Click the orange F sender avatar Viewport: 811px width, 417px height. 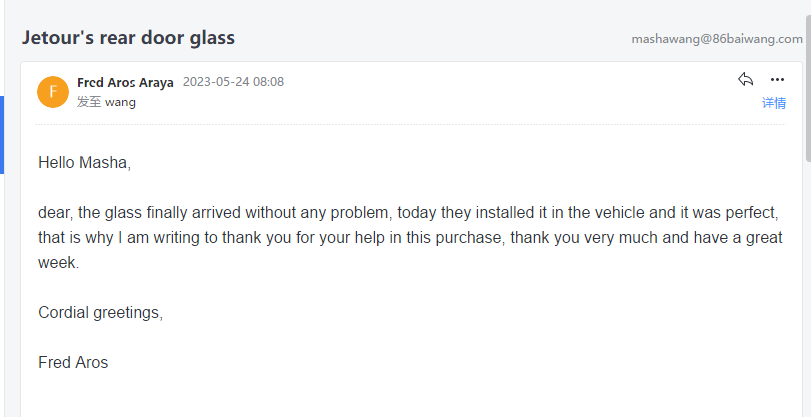(x=52, y=91)
